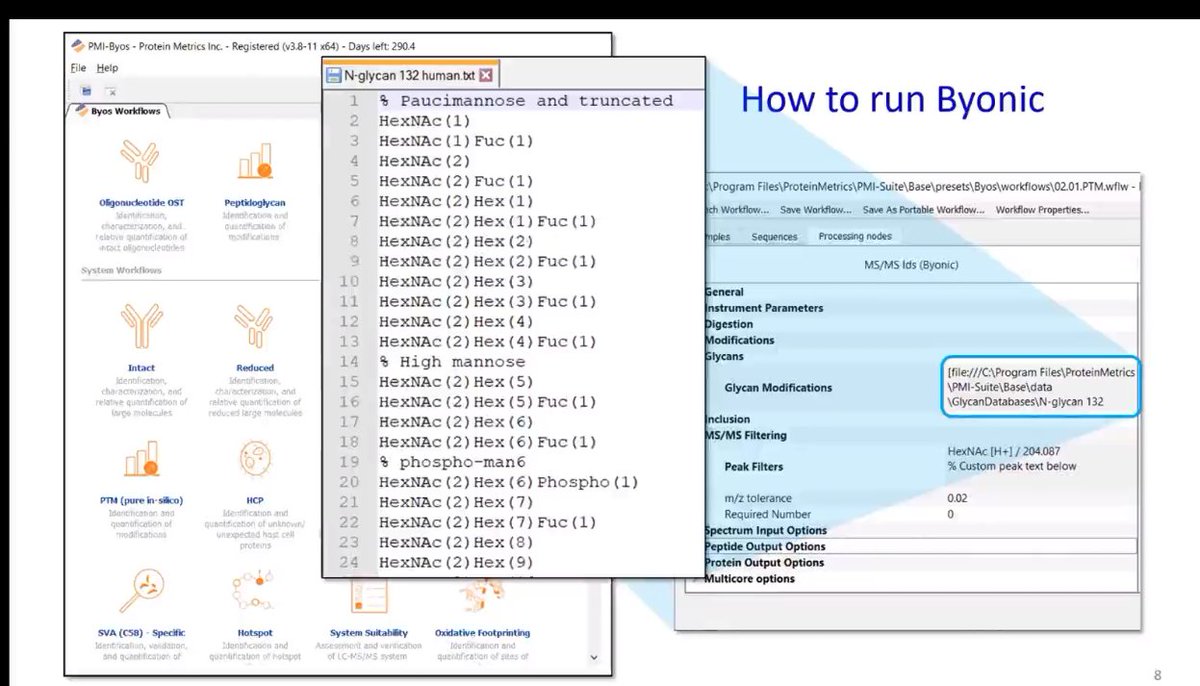This screenshot has height=686, width=1200.
Task: Click Save As Portable Workflow... button
Action: 924,210
